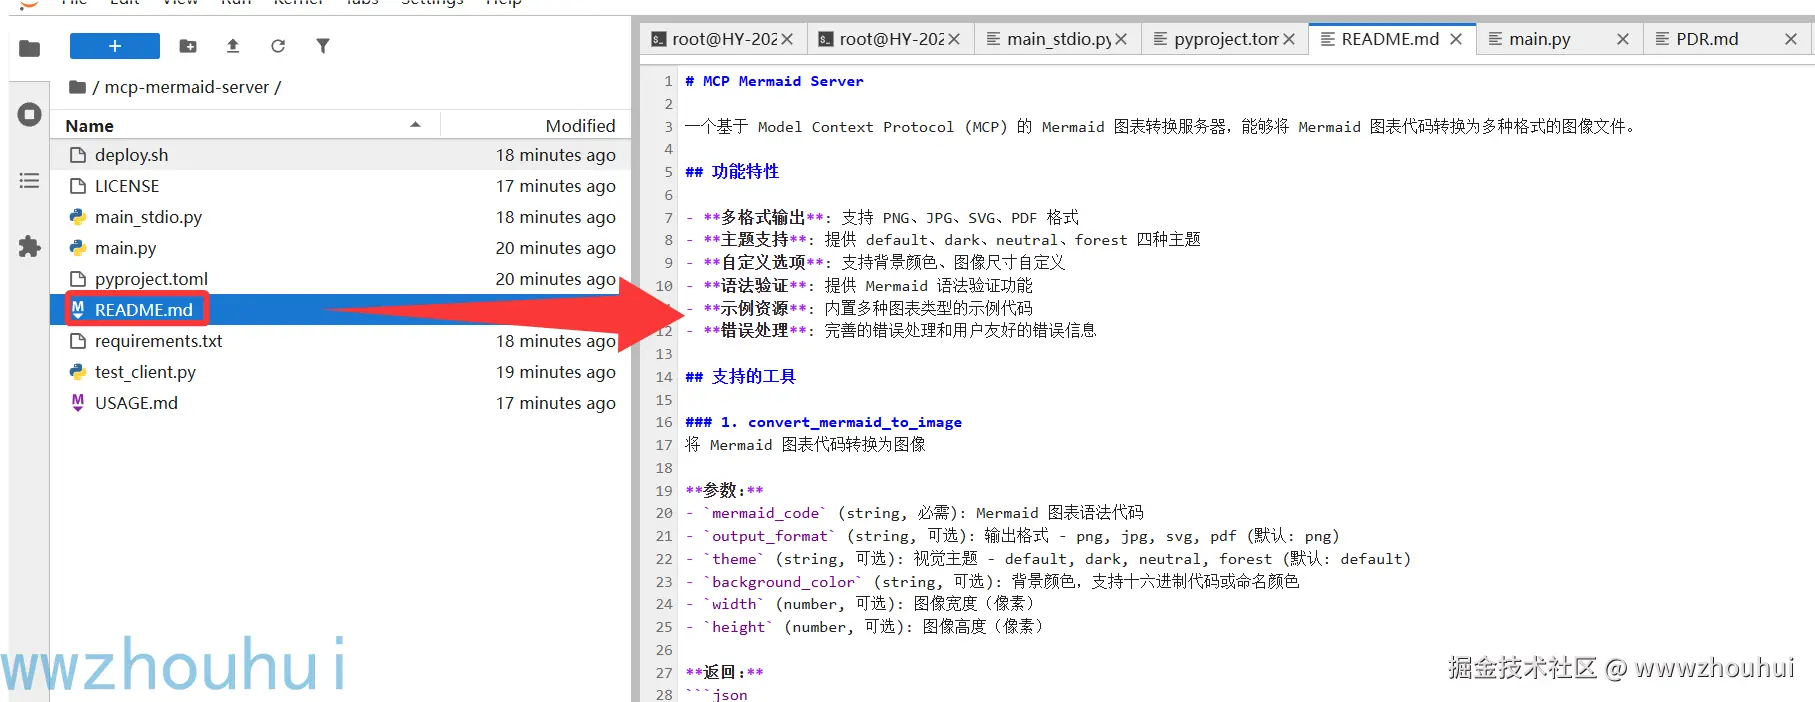This screenshot has height=702, width=1815.
Task: Click the Name sort direction caret
Action: coord(415,125)
